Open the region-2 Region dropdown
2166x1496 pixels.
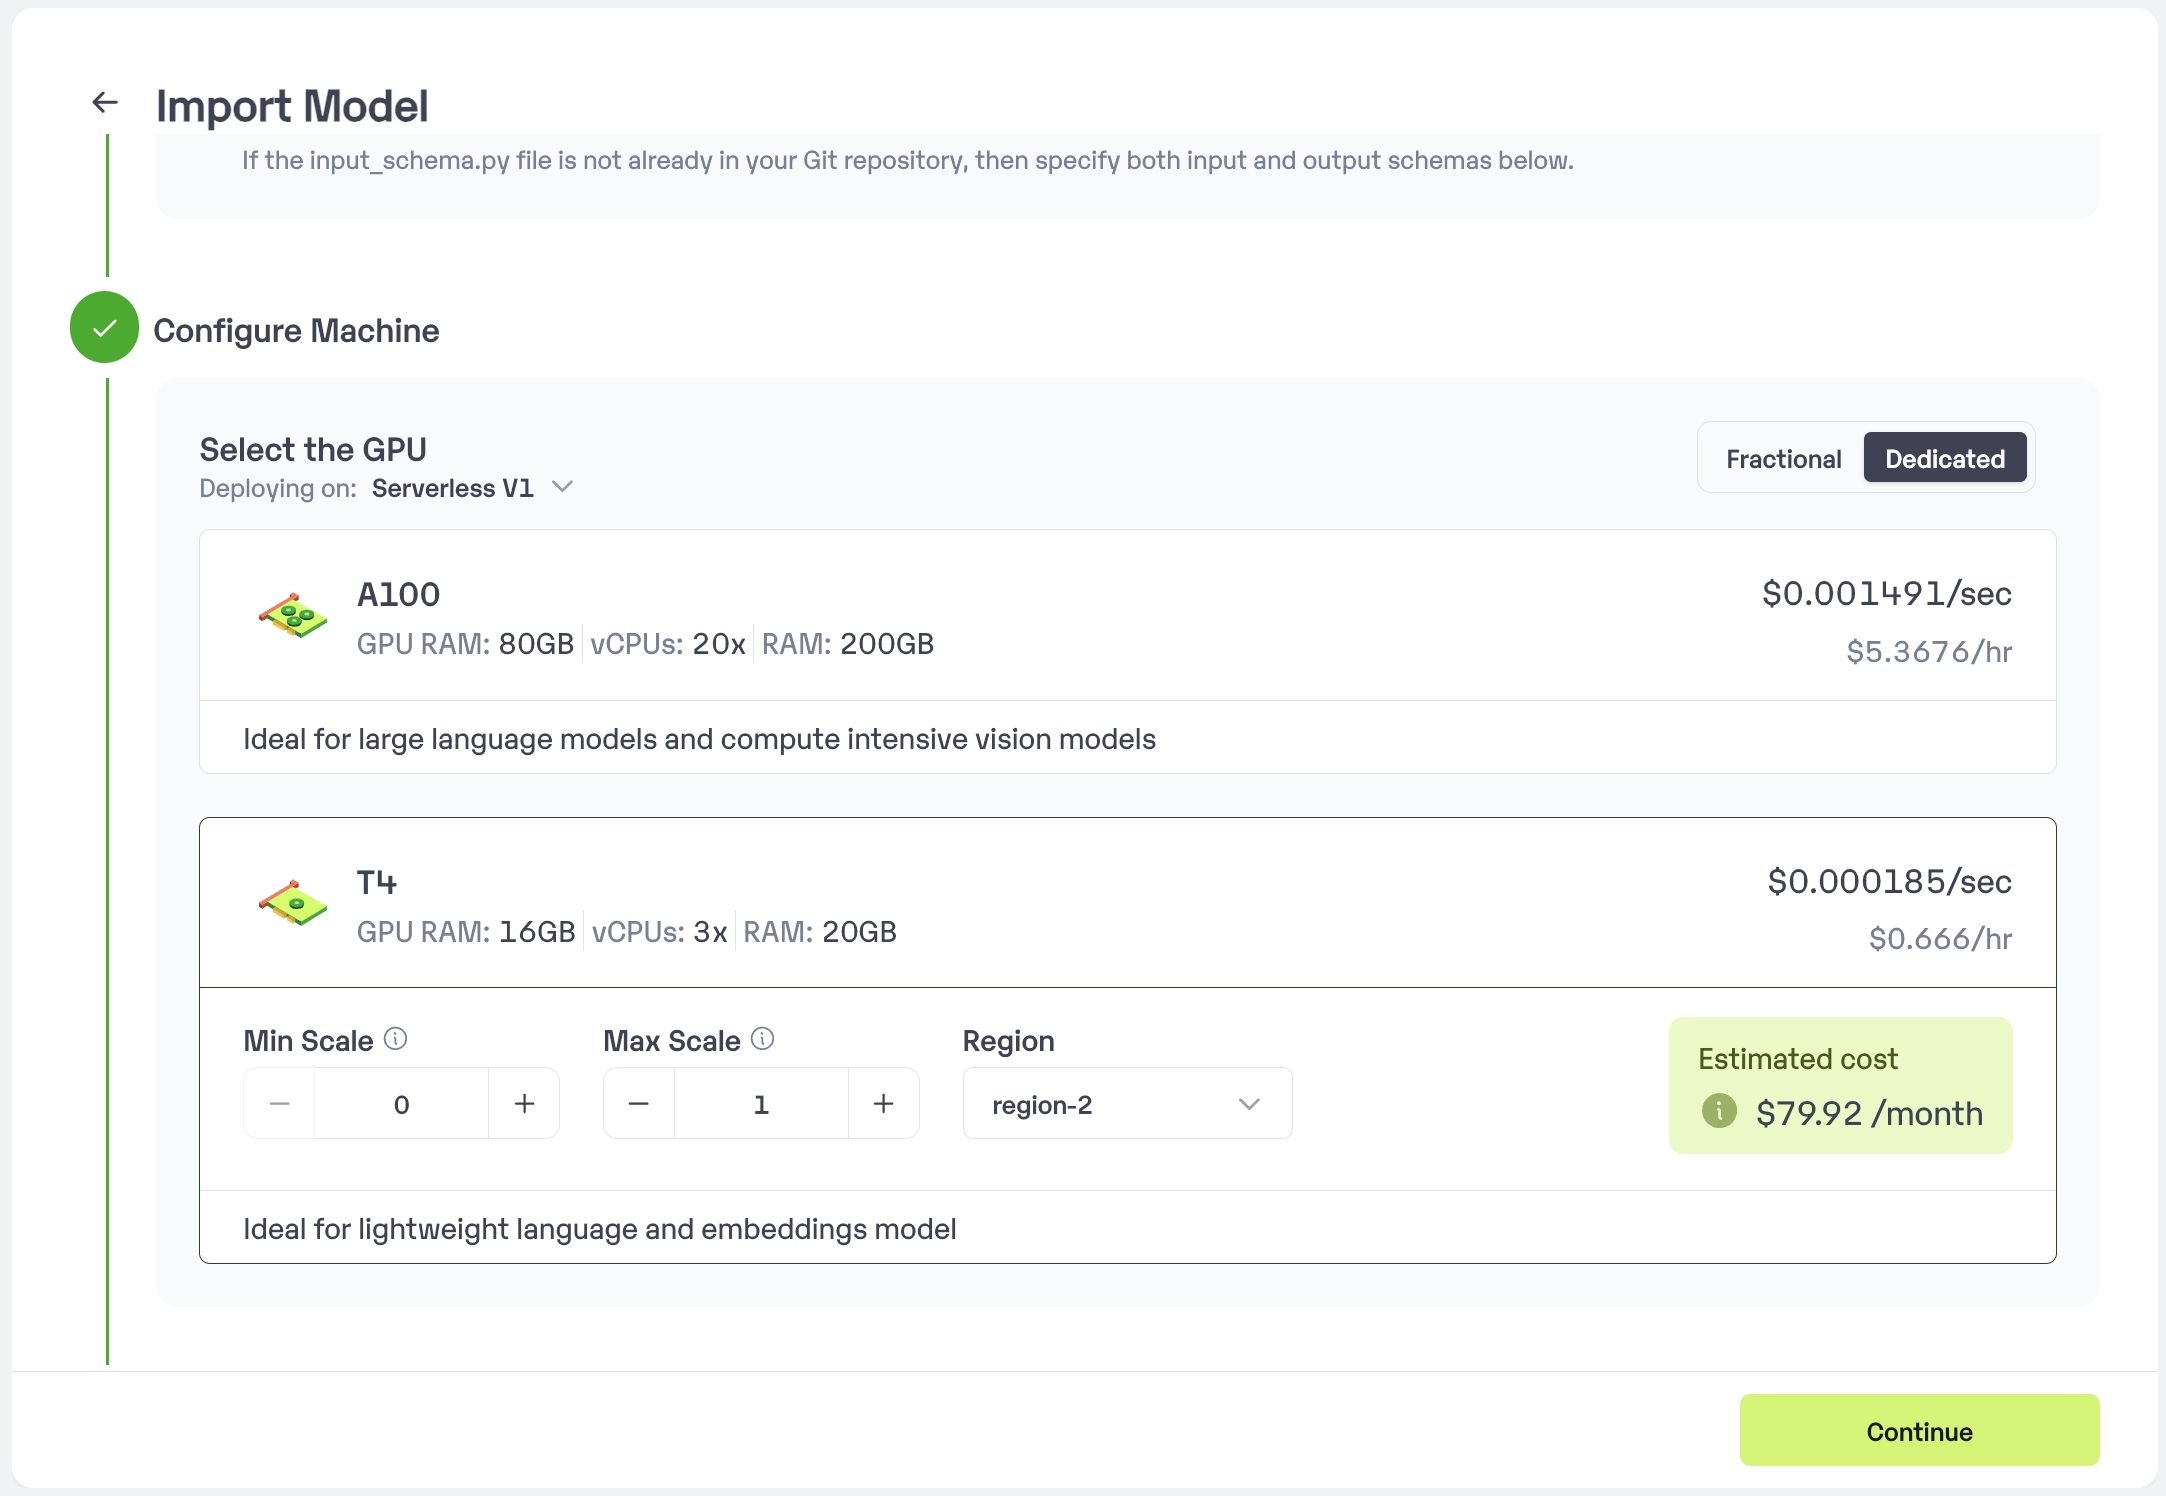tap(1126, 1104)
